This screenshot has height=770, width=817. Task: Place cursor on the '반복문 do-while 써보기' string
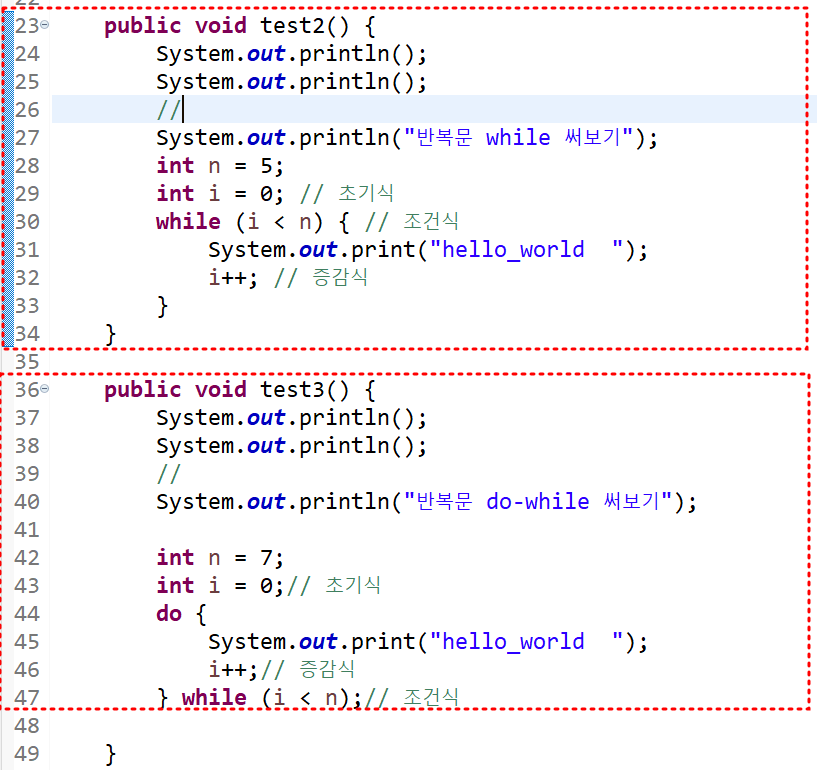coord(538,501)
